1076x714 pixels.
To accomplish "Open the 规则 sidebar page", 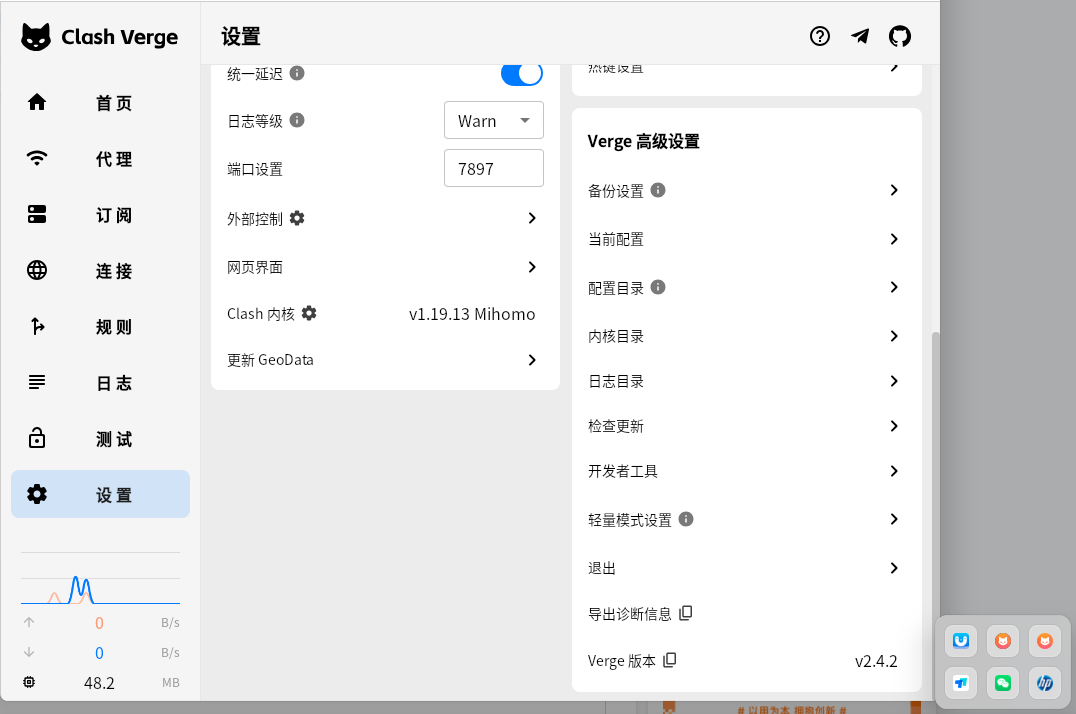I will (x=100, y=327).
